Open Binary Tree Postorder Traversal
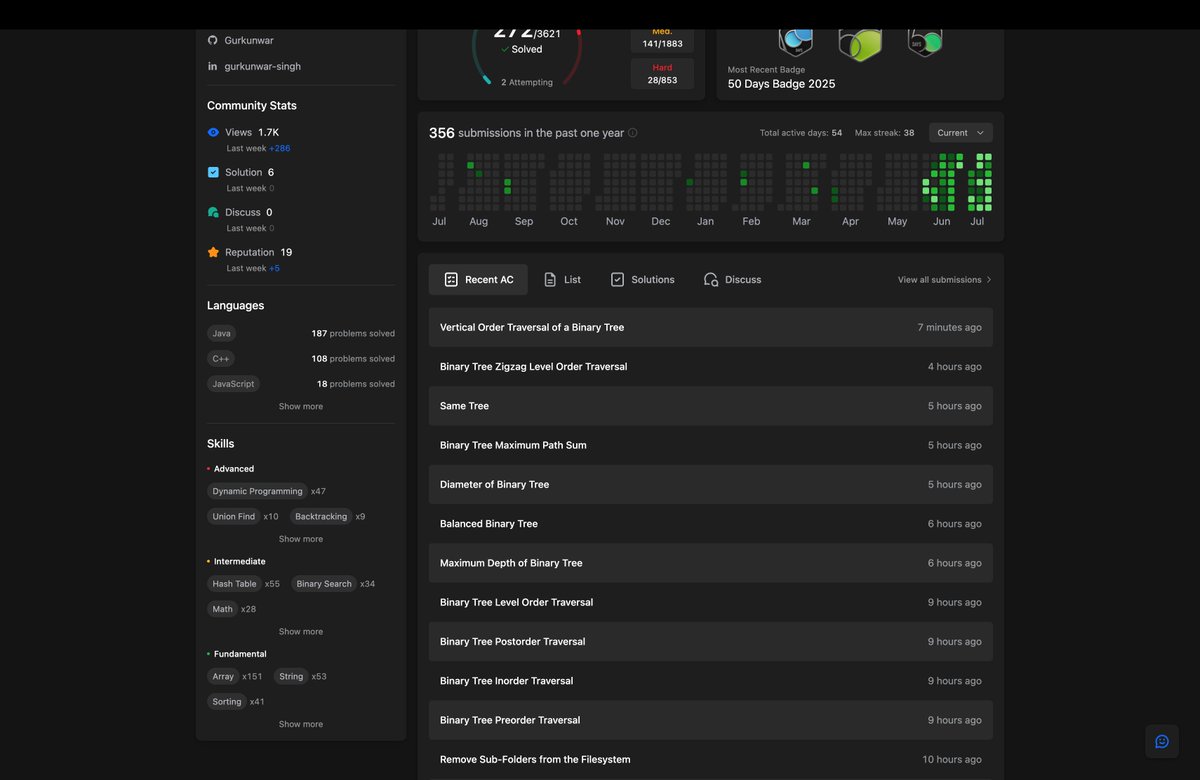Screen dimensions: 1200x780 point(711,641)
